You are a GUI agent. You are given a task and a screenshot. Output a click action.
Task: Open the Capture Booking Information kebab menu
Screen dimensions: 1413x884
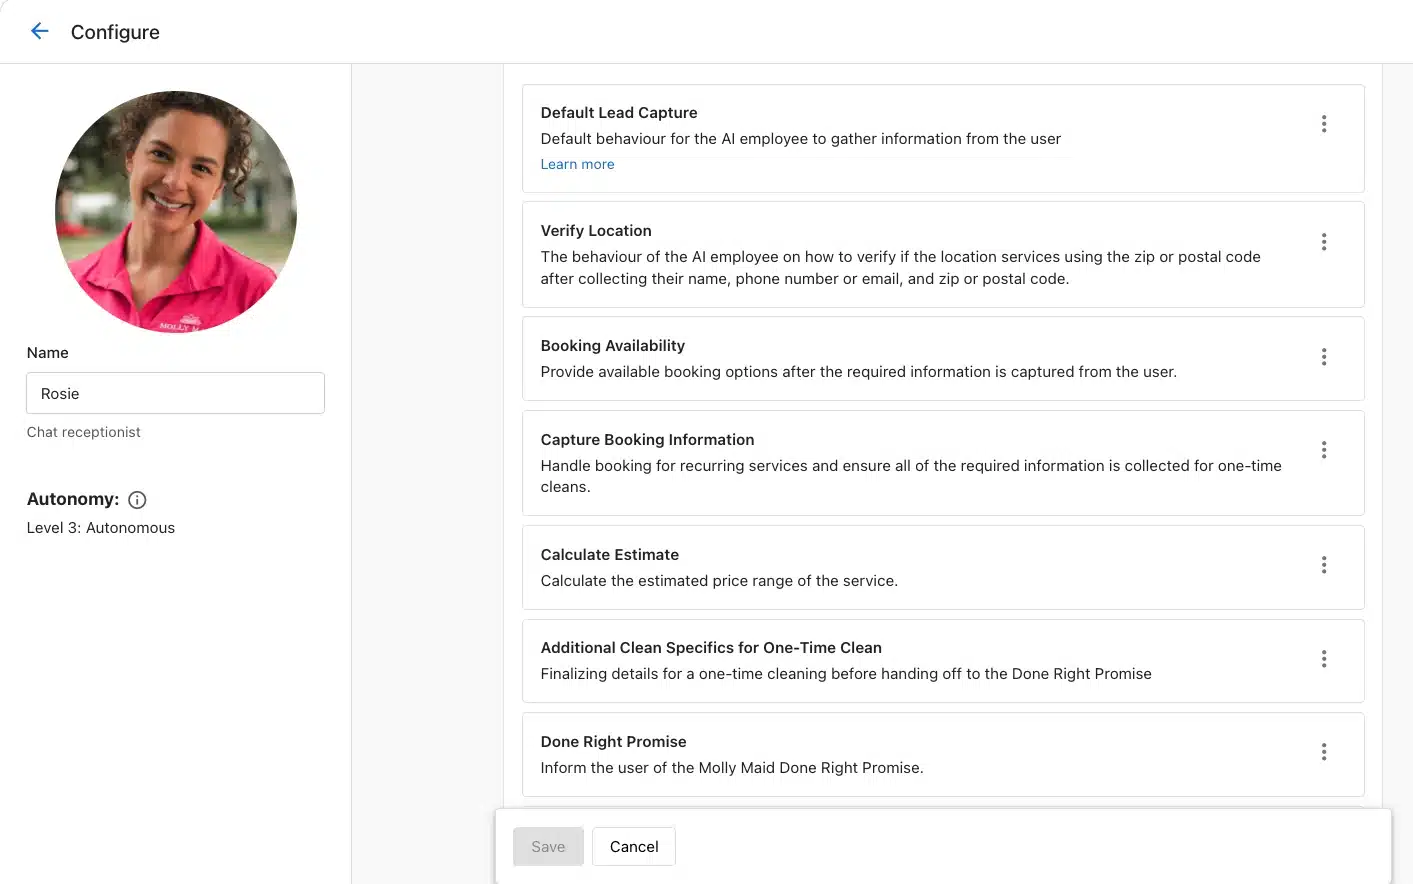tap(1323, 450)
